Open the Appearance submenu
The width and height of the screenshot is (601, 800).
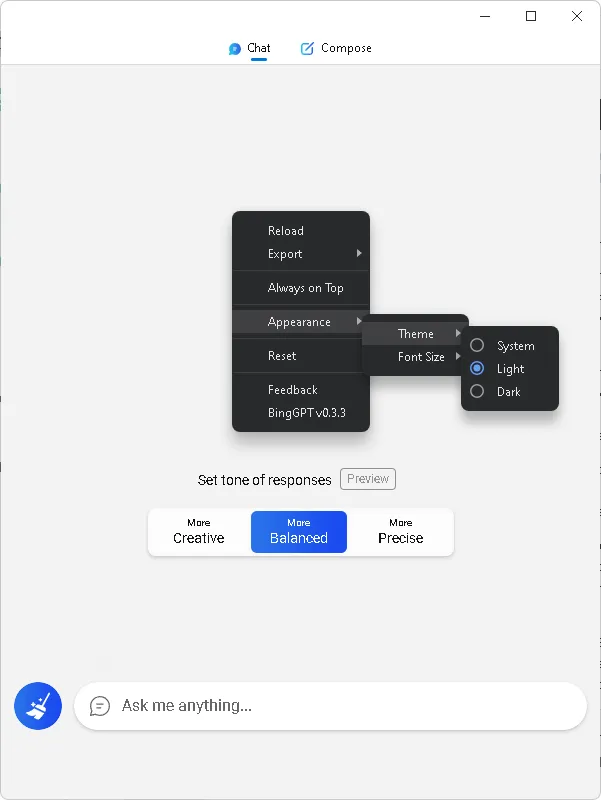[300, 322]
